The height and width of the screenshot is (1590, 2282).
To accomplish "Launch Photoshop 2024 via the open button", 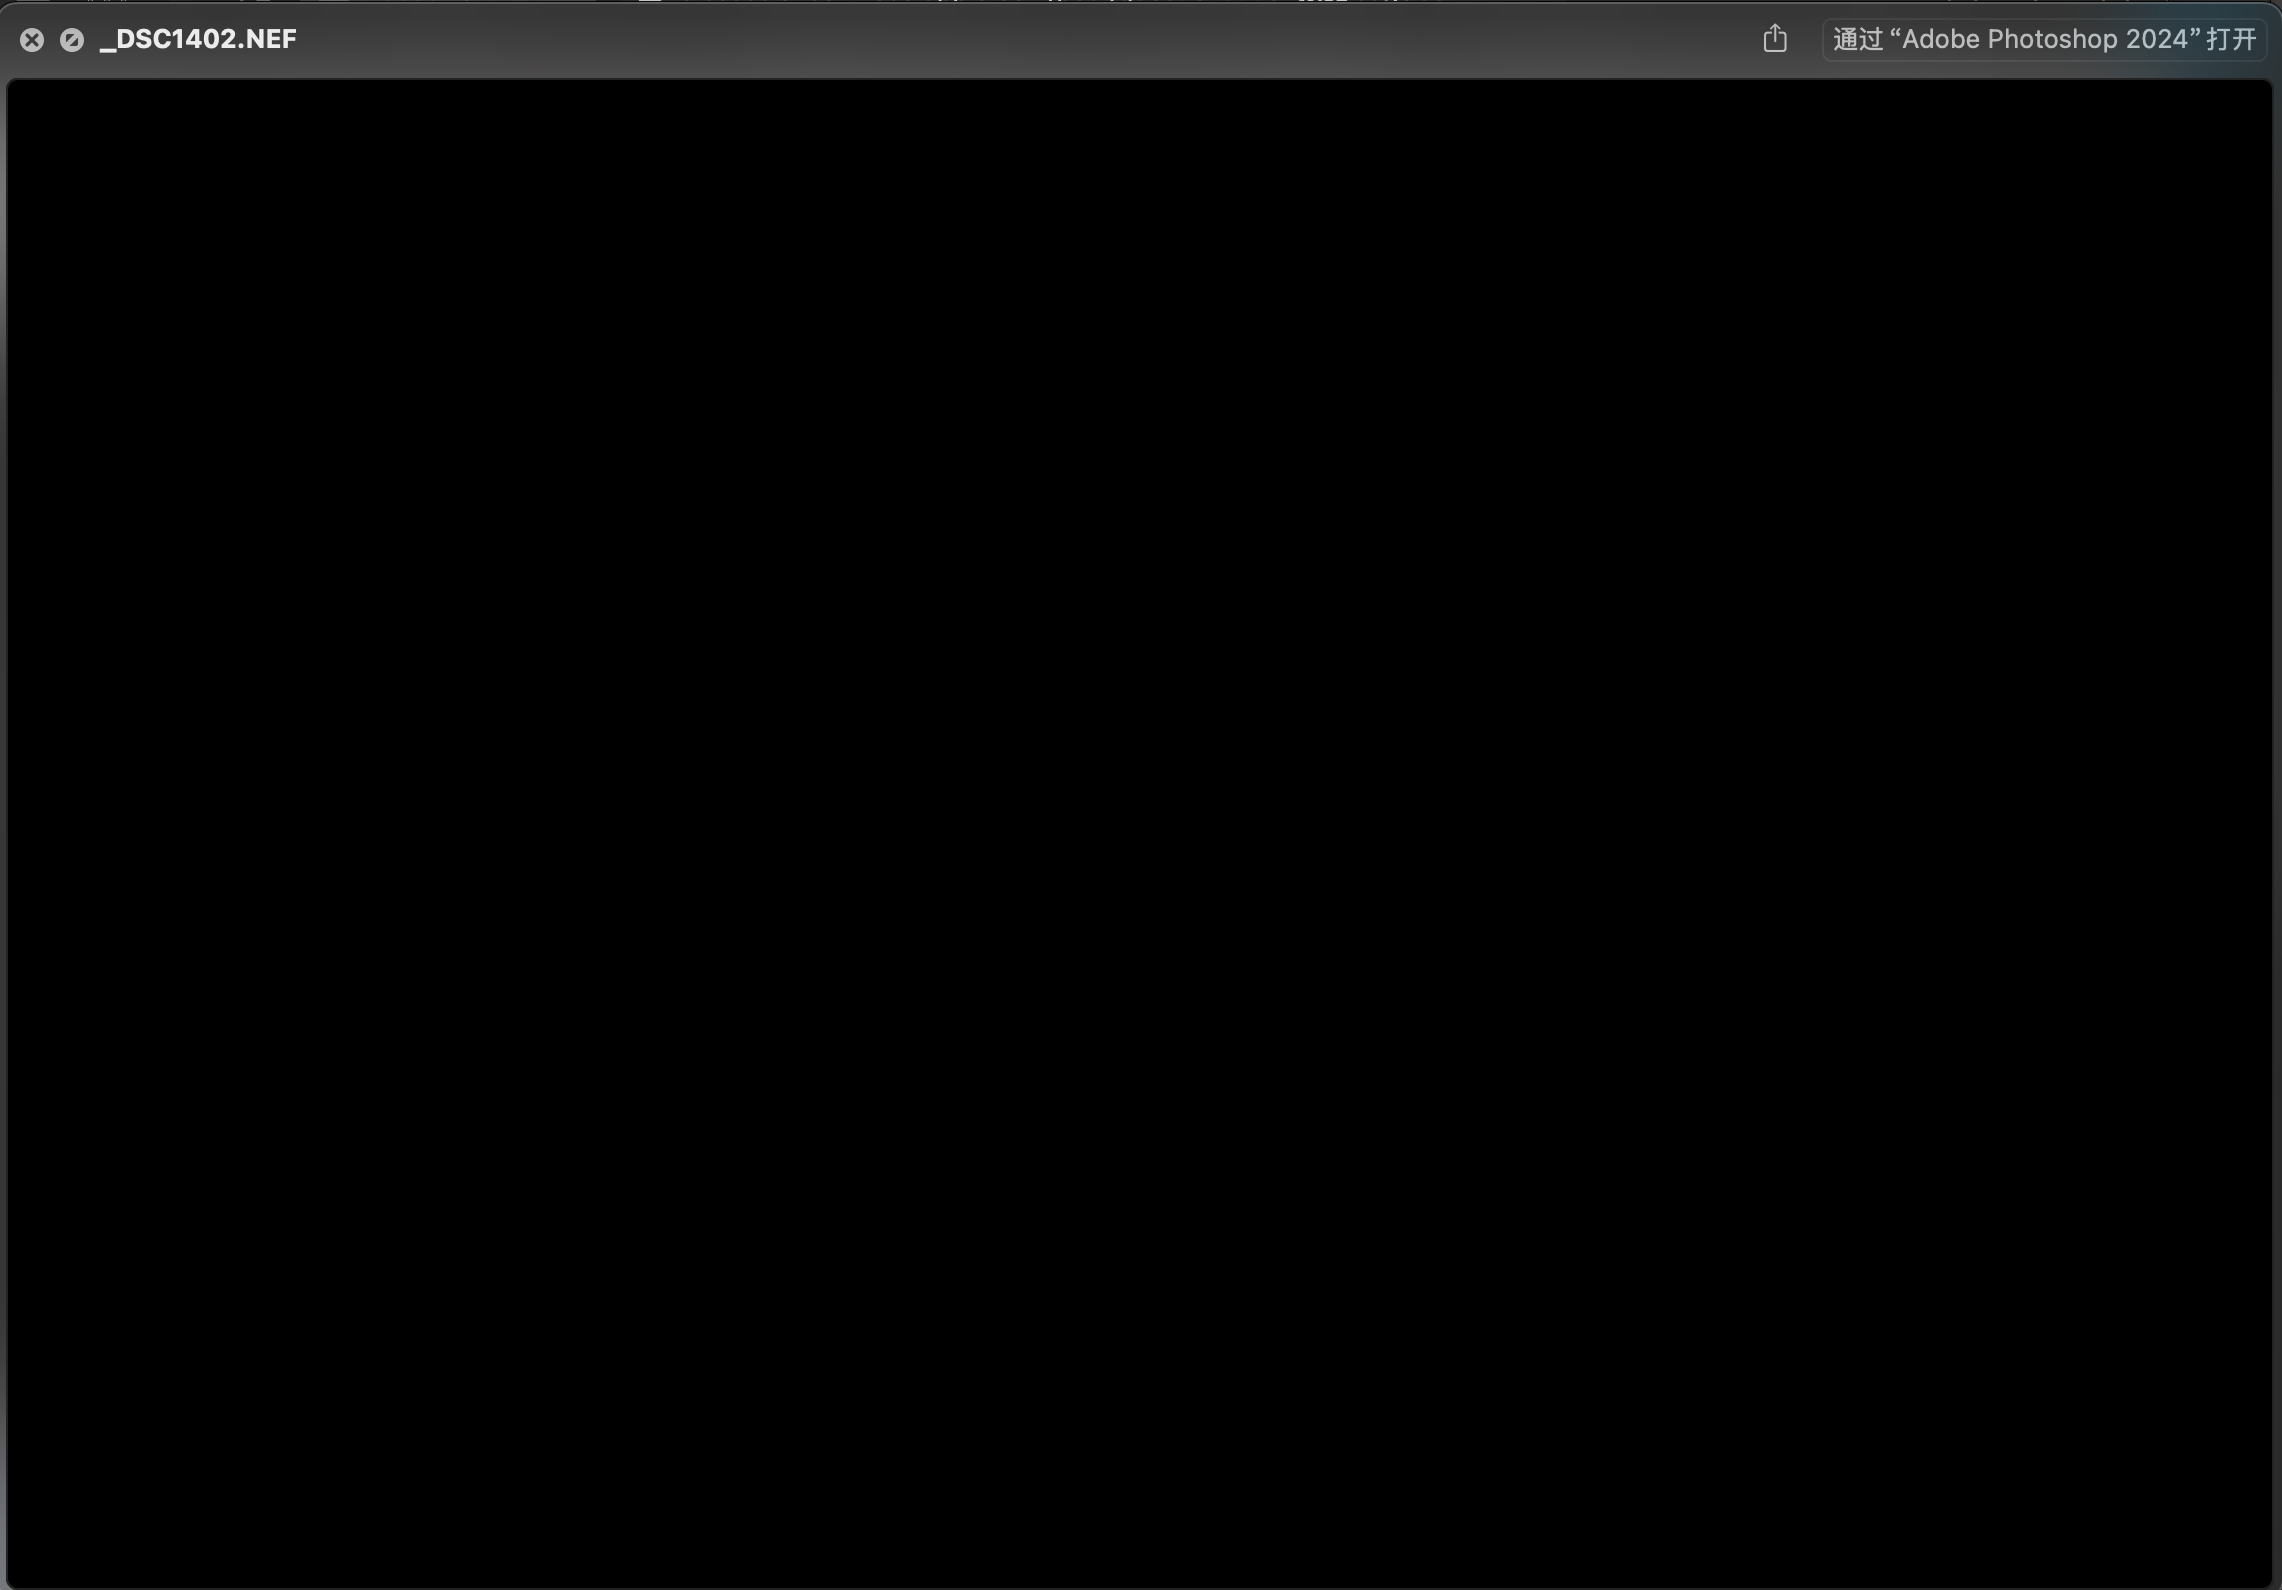I will (2043, 39).
